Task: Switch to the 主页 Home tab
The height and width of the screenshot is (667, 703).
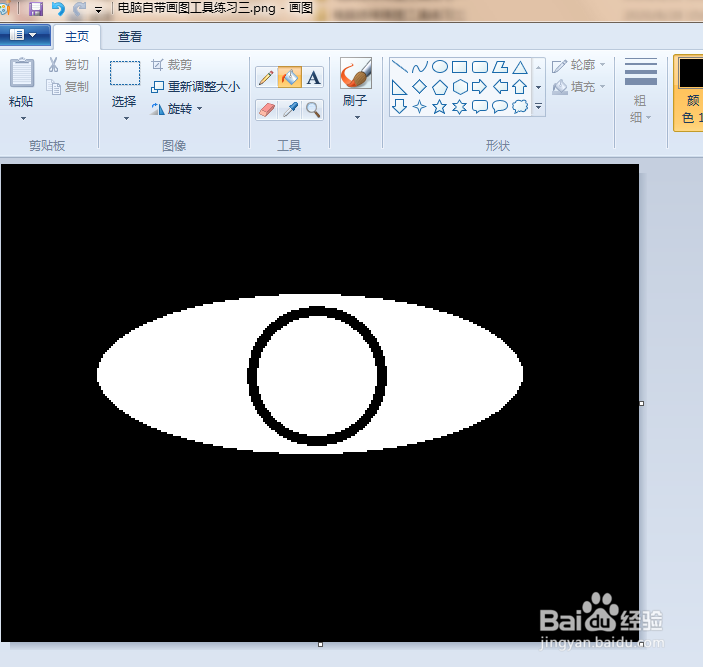Action: pos(77,36)
